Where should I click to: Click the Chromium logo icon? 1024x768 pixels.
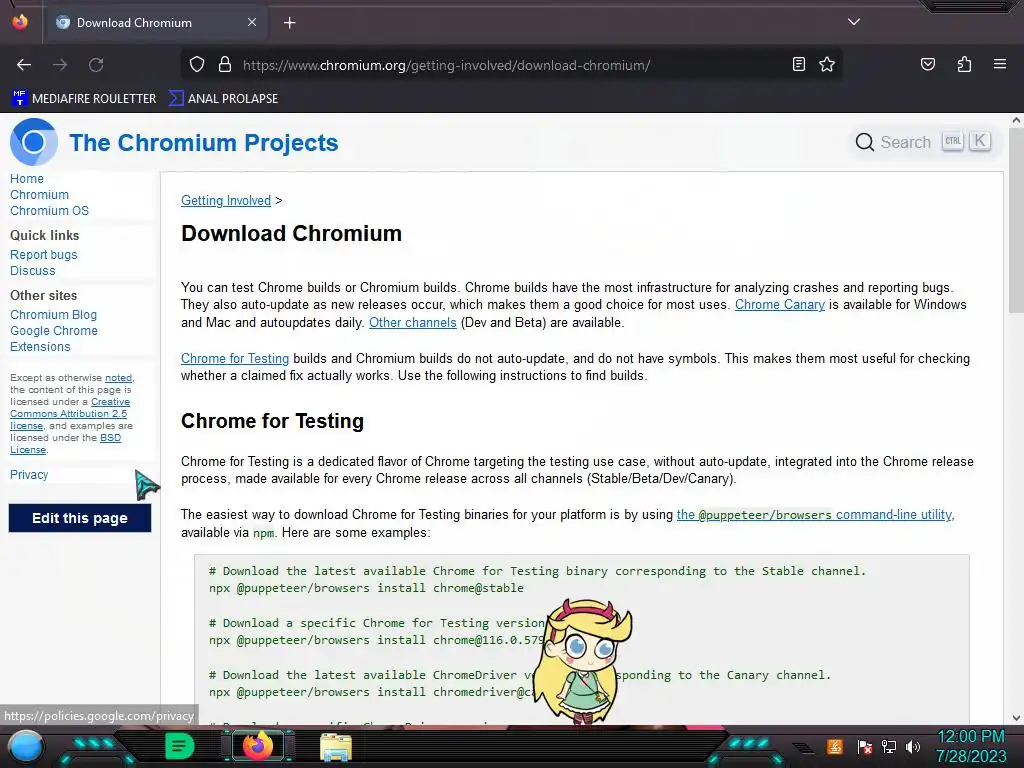(34, 142)
